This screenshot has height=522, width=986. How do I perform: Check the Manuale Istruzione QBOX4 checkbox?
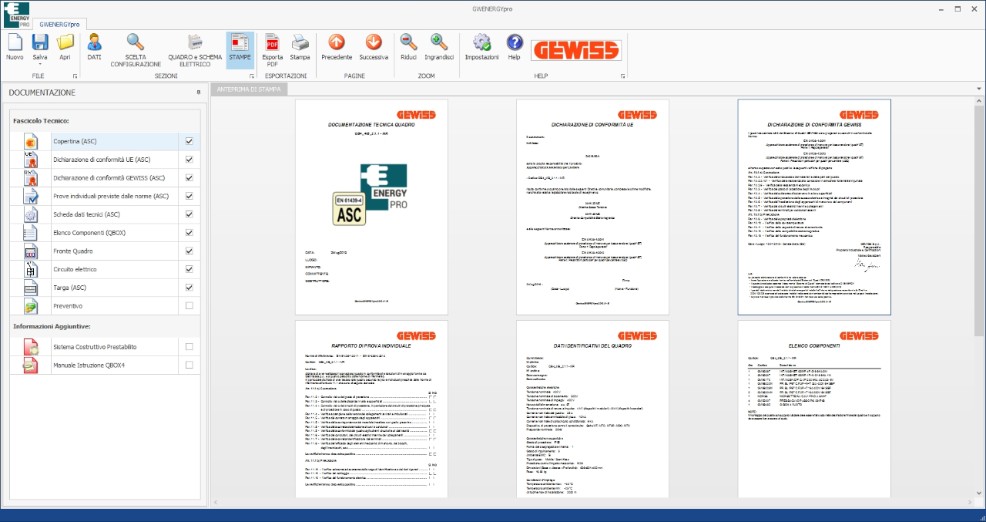tap(189, 365)
